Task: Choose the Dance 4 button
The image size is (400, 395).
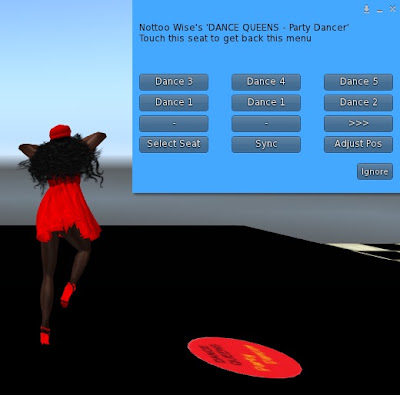Action: (266, 82)
